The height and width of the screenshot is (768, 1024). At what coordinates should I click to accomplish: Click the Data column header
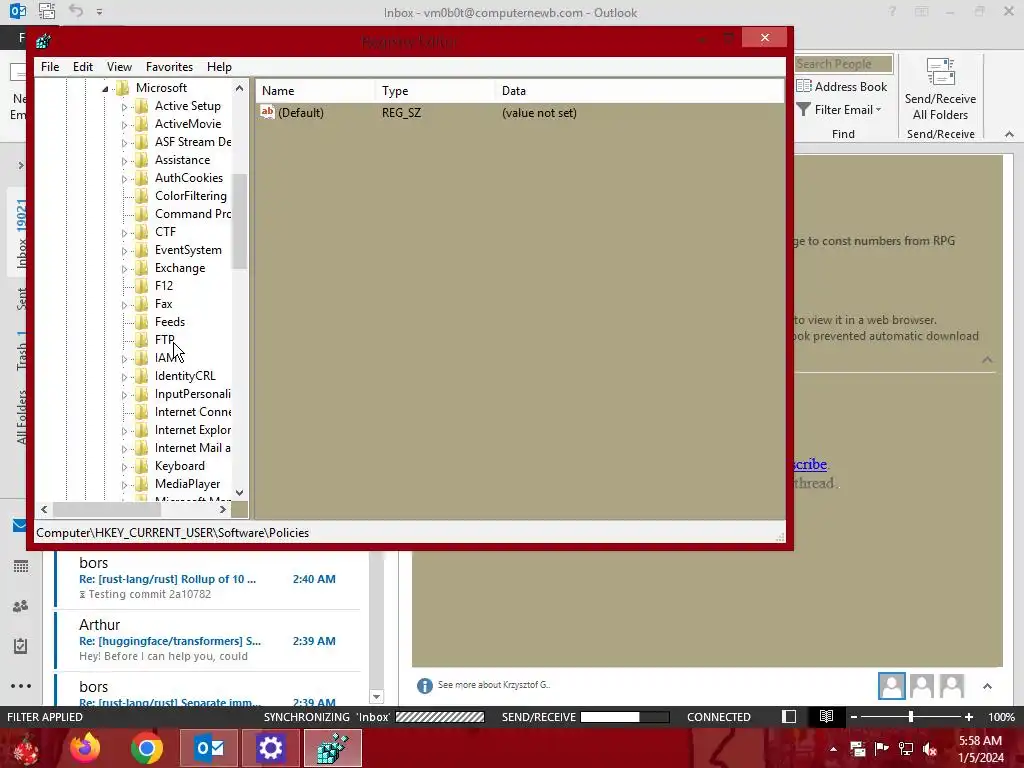(639, 91)
